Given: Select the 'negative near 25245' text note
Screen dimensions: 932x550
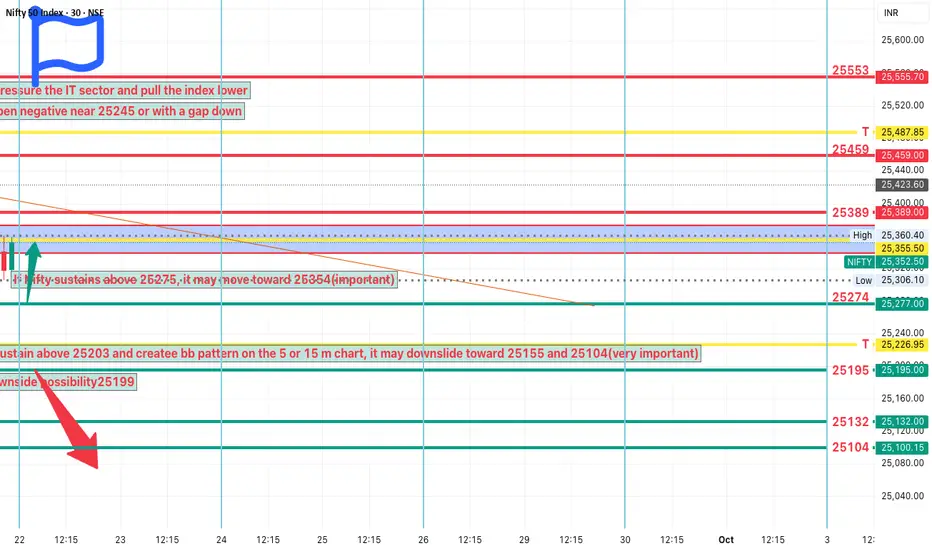Looking at the screenshot, I should pyautogui.click(x=122, y=111).
